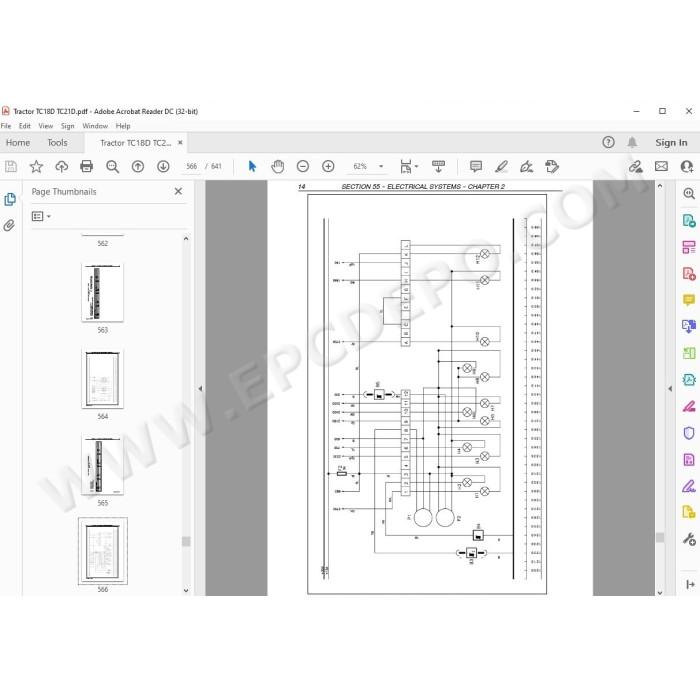The image size is (700, 700).
Task: Open the Edit menu
Action: pos(25,126)
